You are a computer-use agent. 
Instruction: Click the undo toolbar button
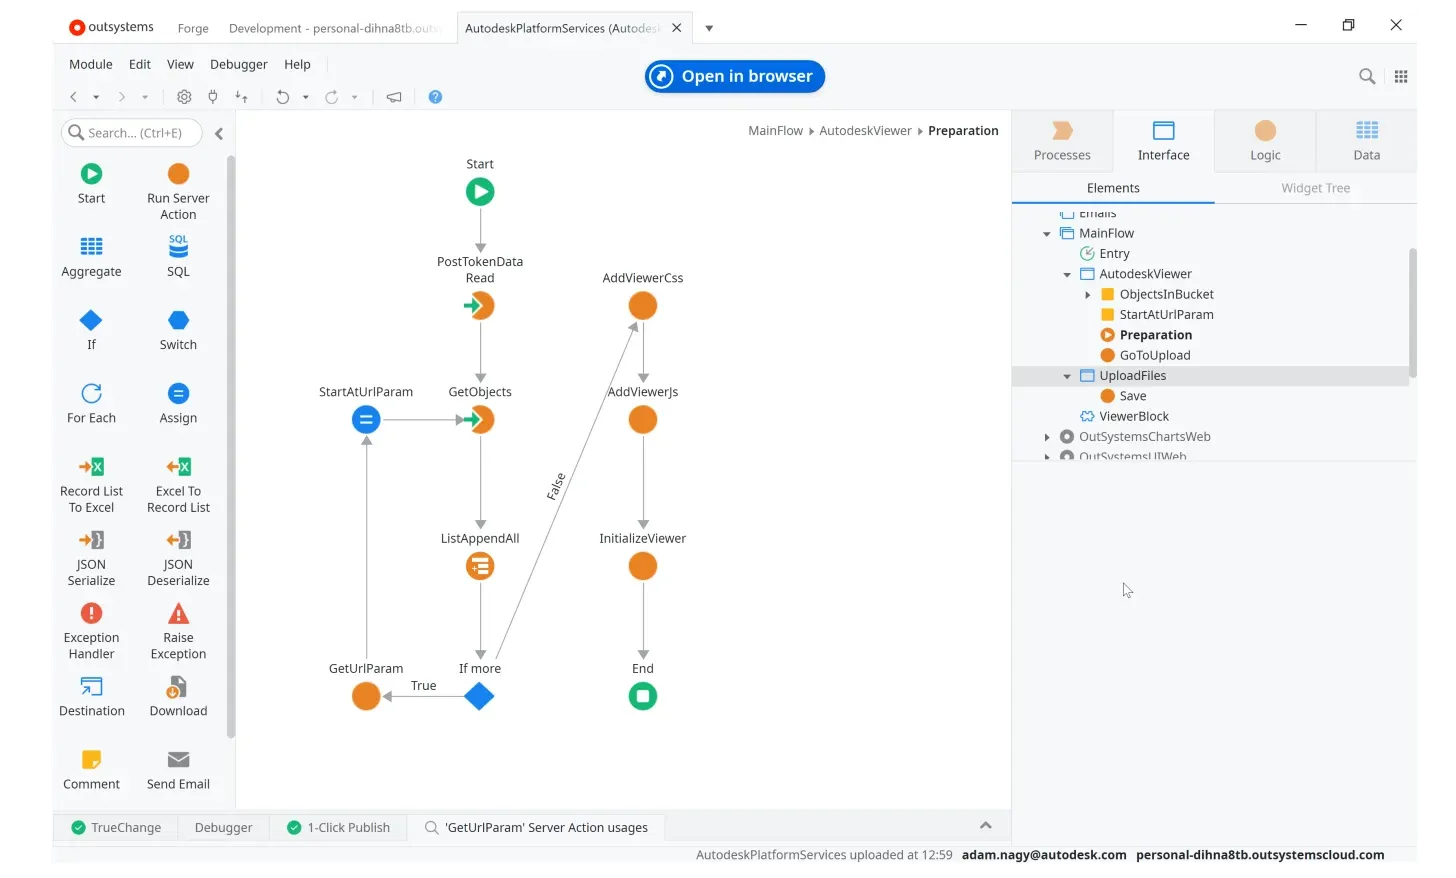click(x=282, y=97)
